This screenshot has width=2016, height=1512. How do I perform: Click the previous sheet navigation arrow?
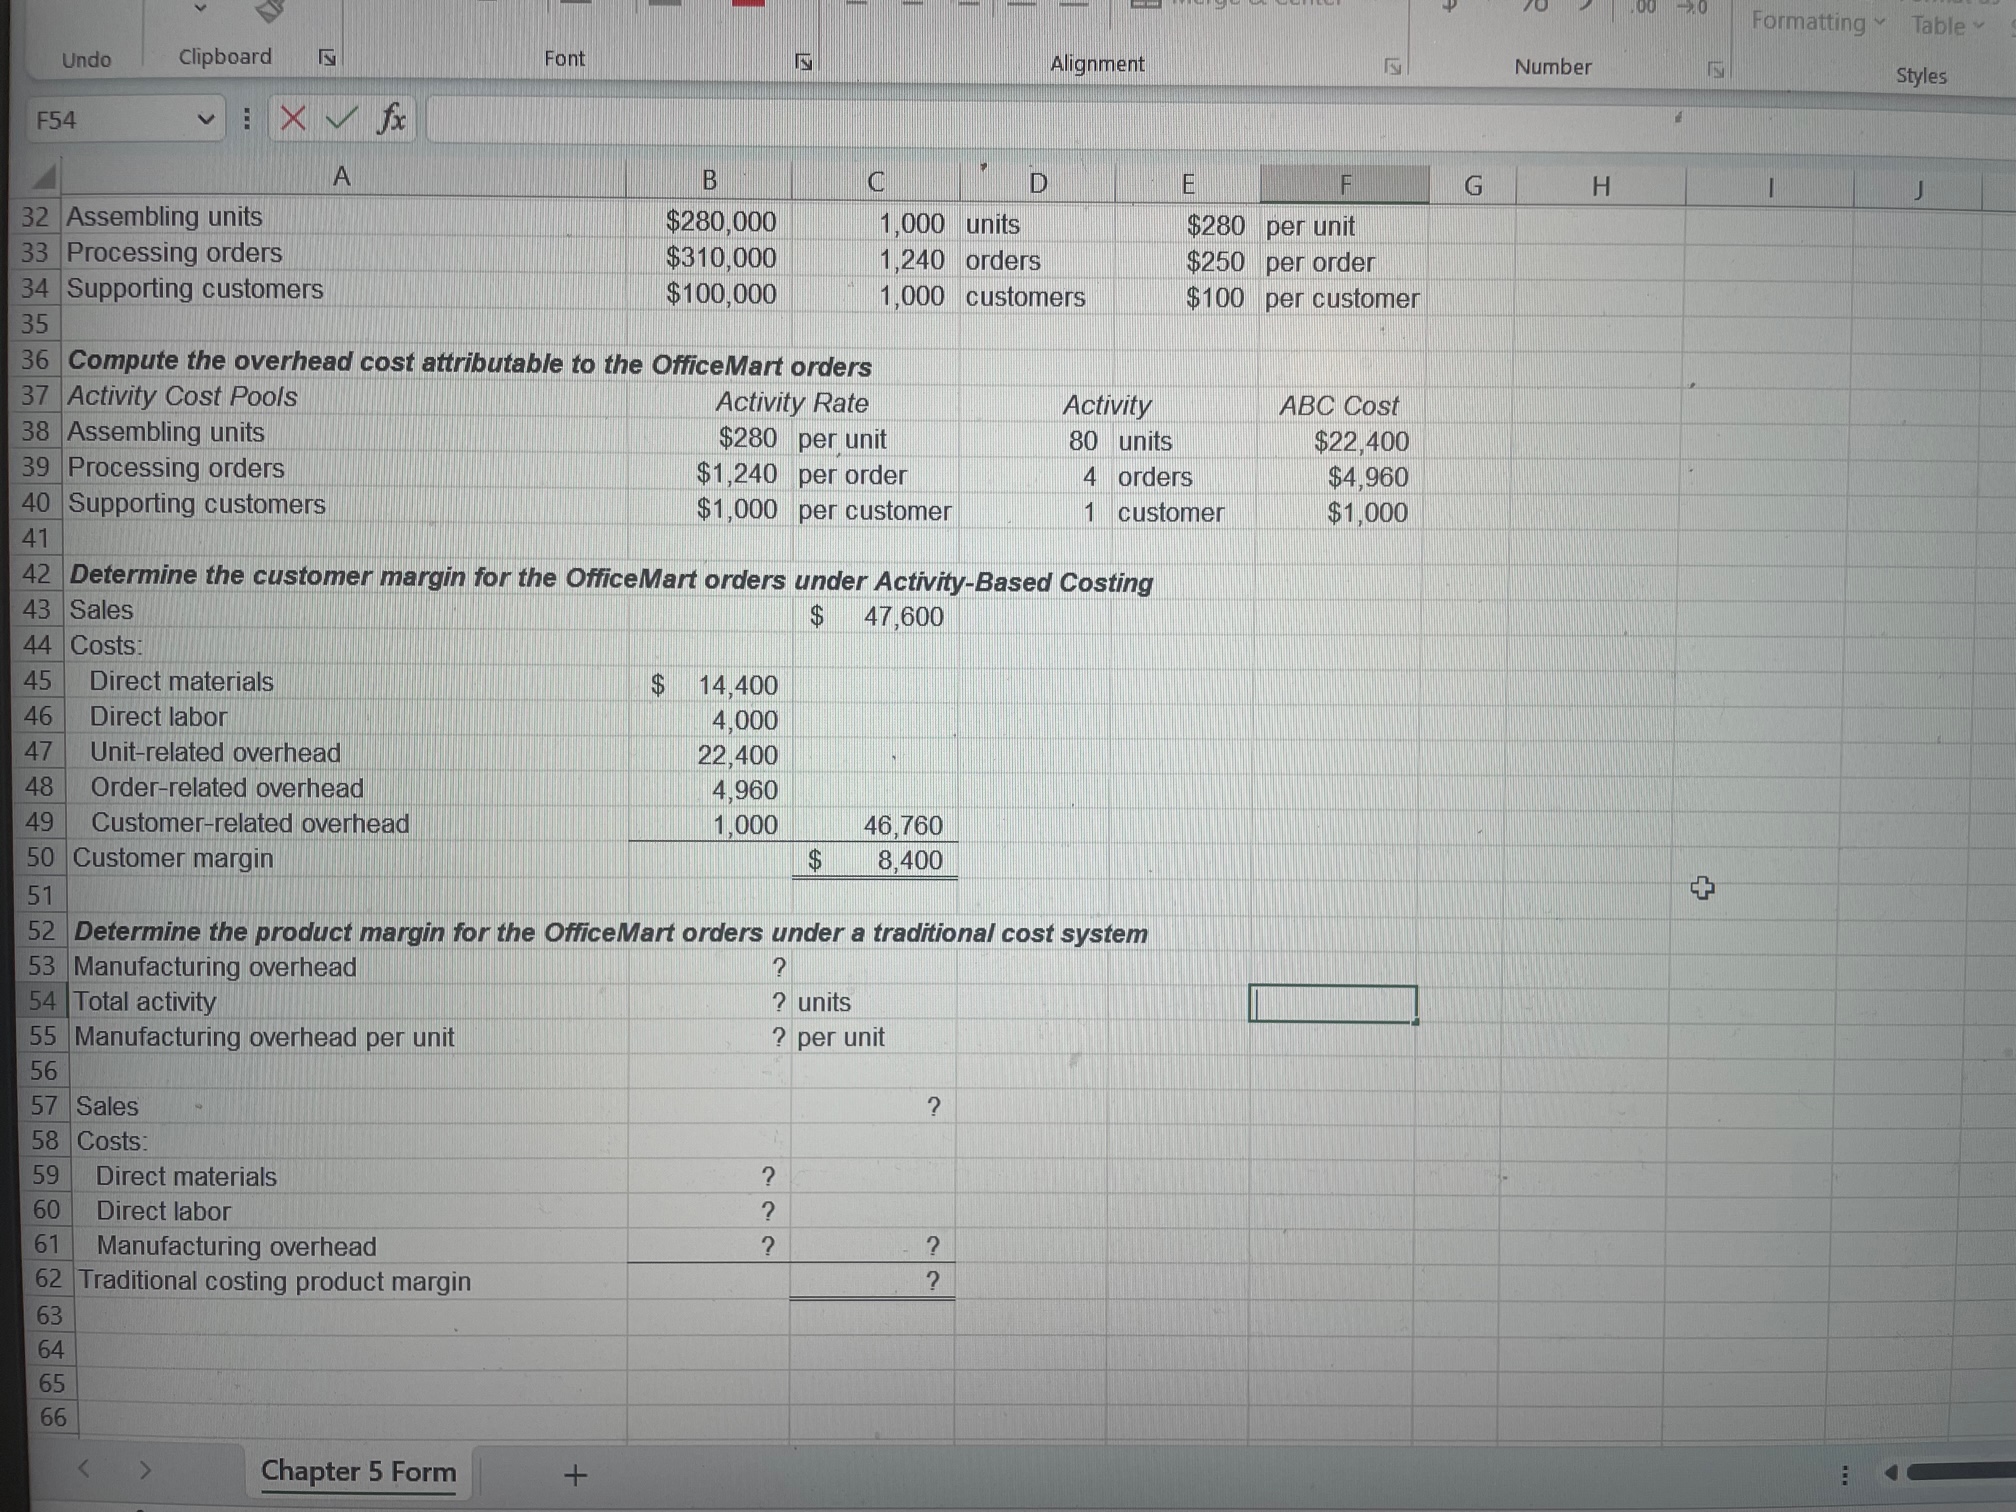85,1472
